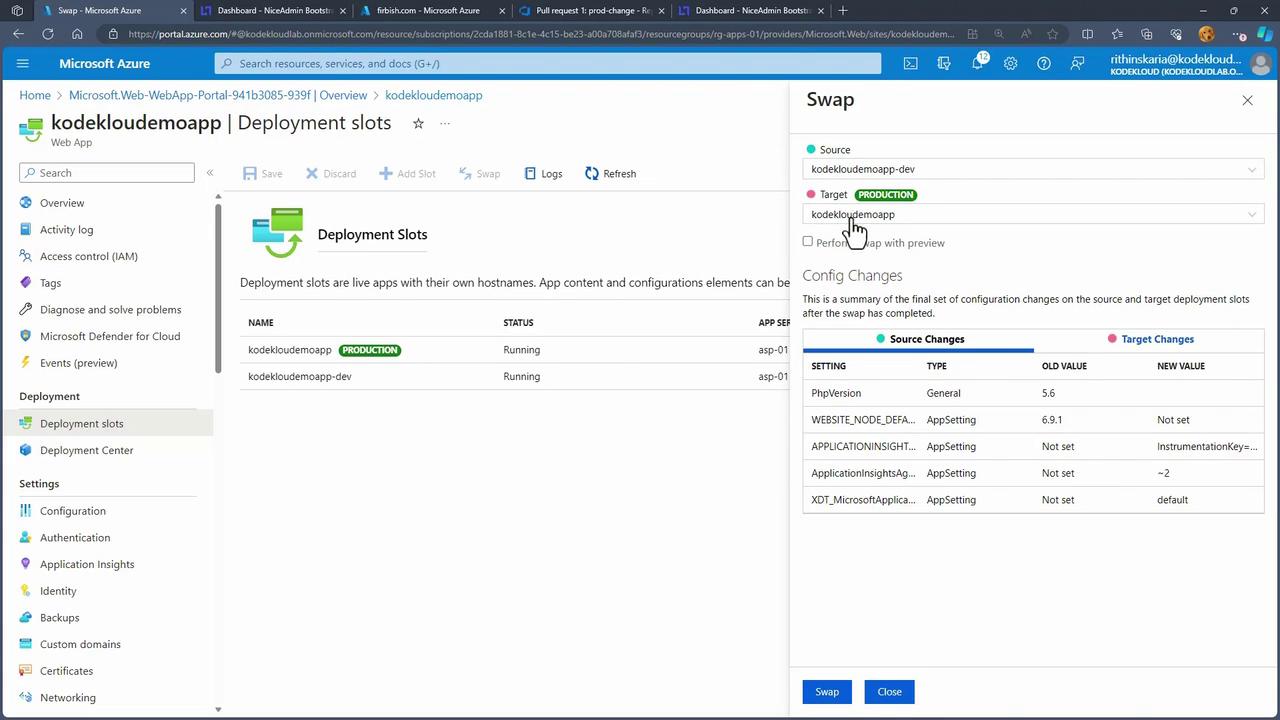Open Authentication settings
Image resolution: width=1280 pixels, height=720 pixels.
[75, 537]
